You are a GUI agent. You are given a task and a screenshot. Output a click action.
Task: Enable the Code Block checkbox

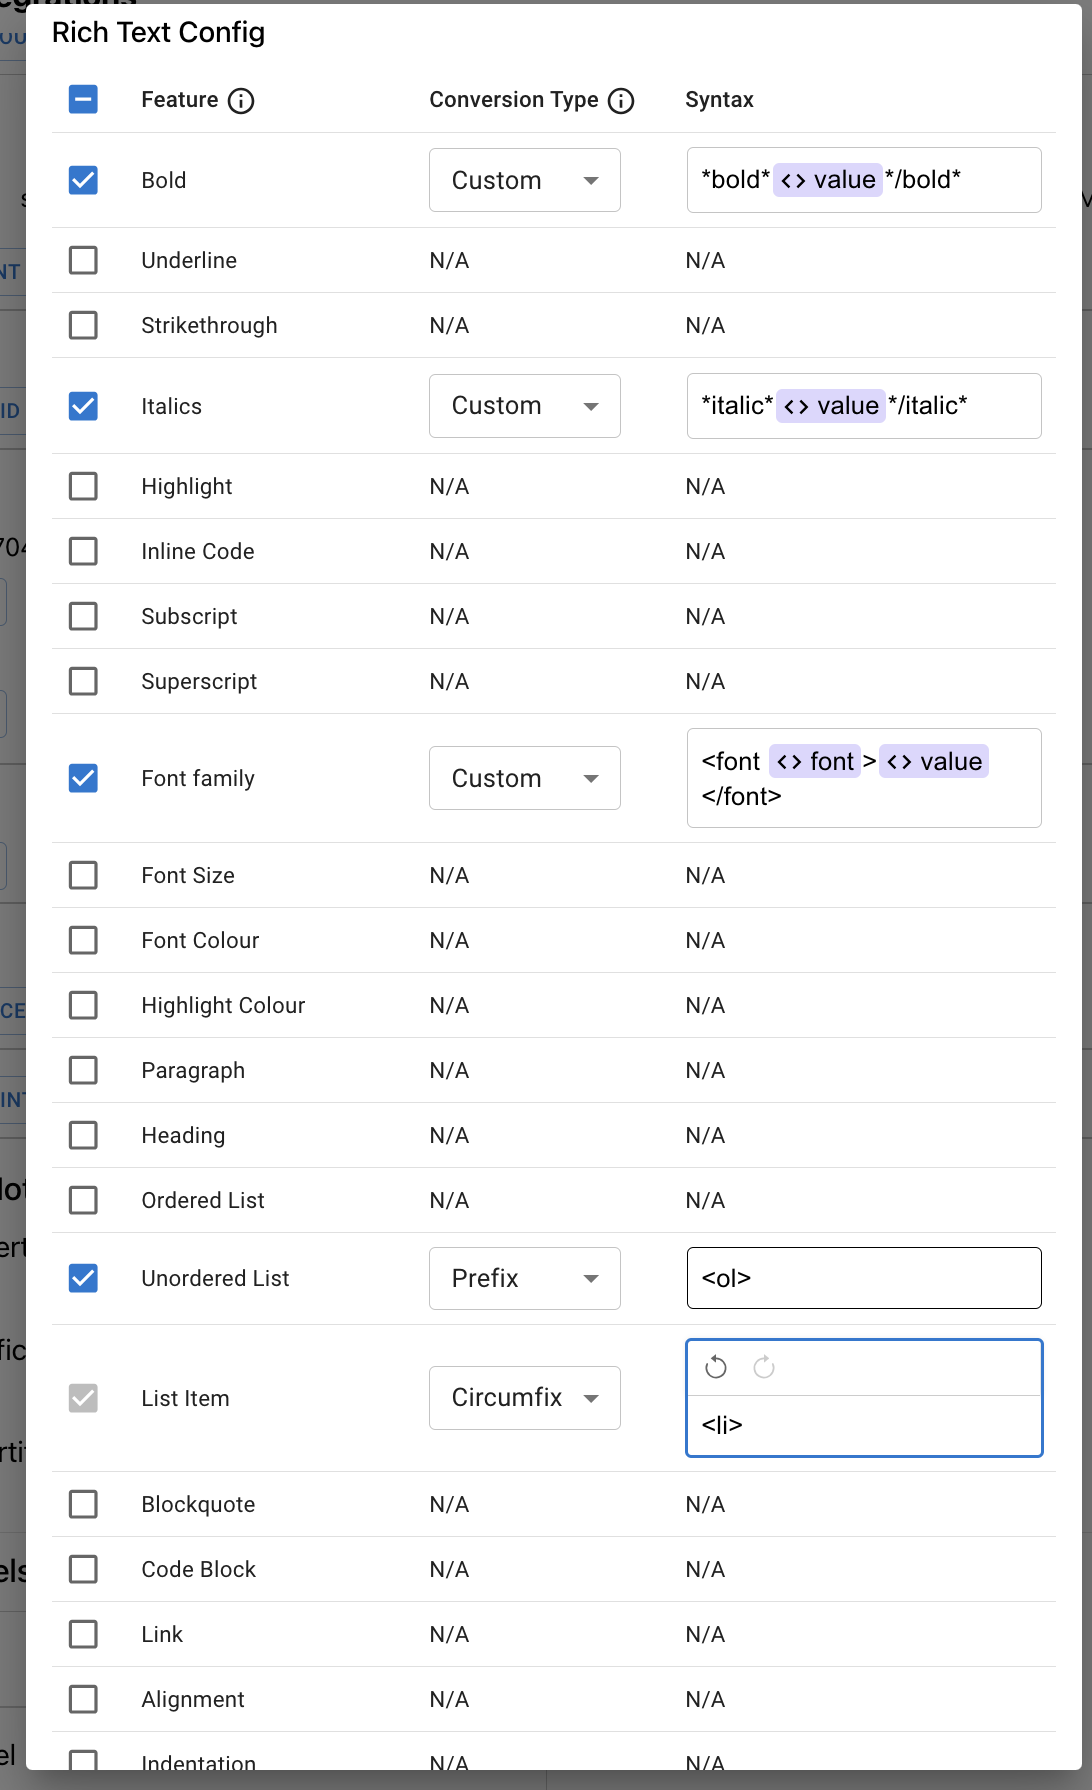pyautogui.click(x=83, y=1569)
